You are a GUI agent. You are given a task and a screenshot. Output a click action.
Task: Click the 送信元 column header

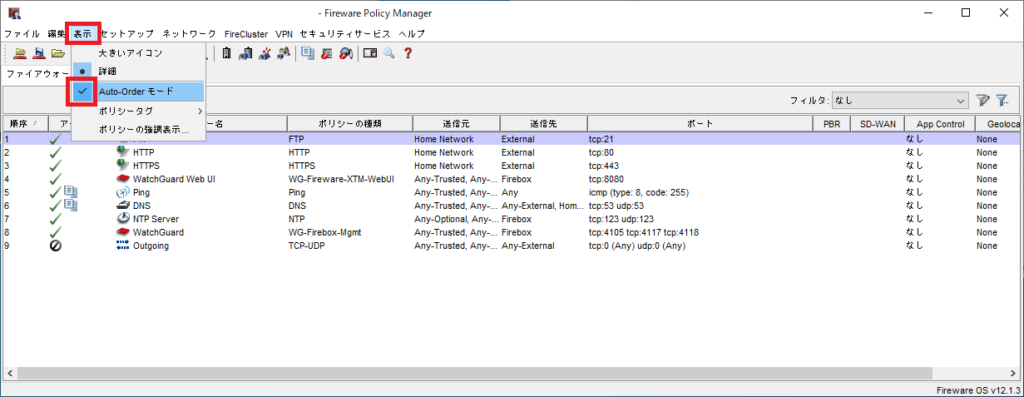click(456, 123)
